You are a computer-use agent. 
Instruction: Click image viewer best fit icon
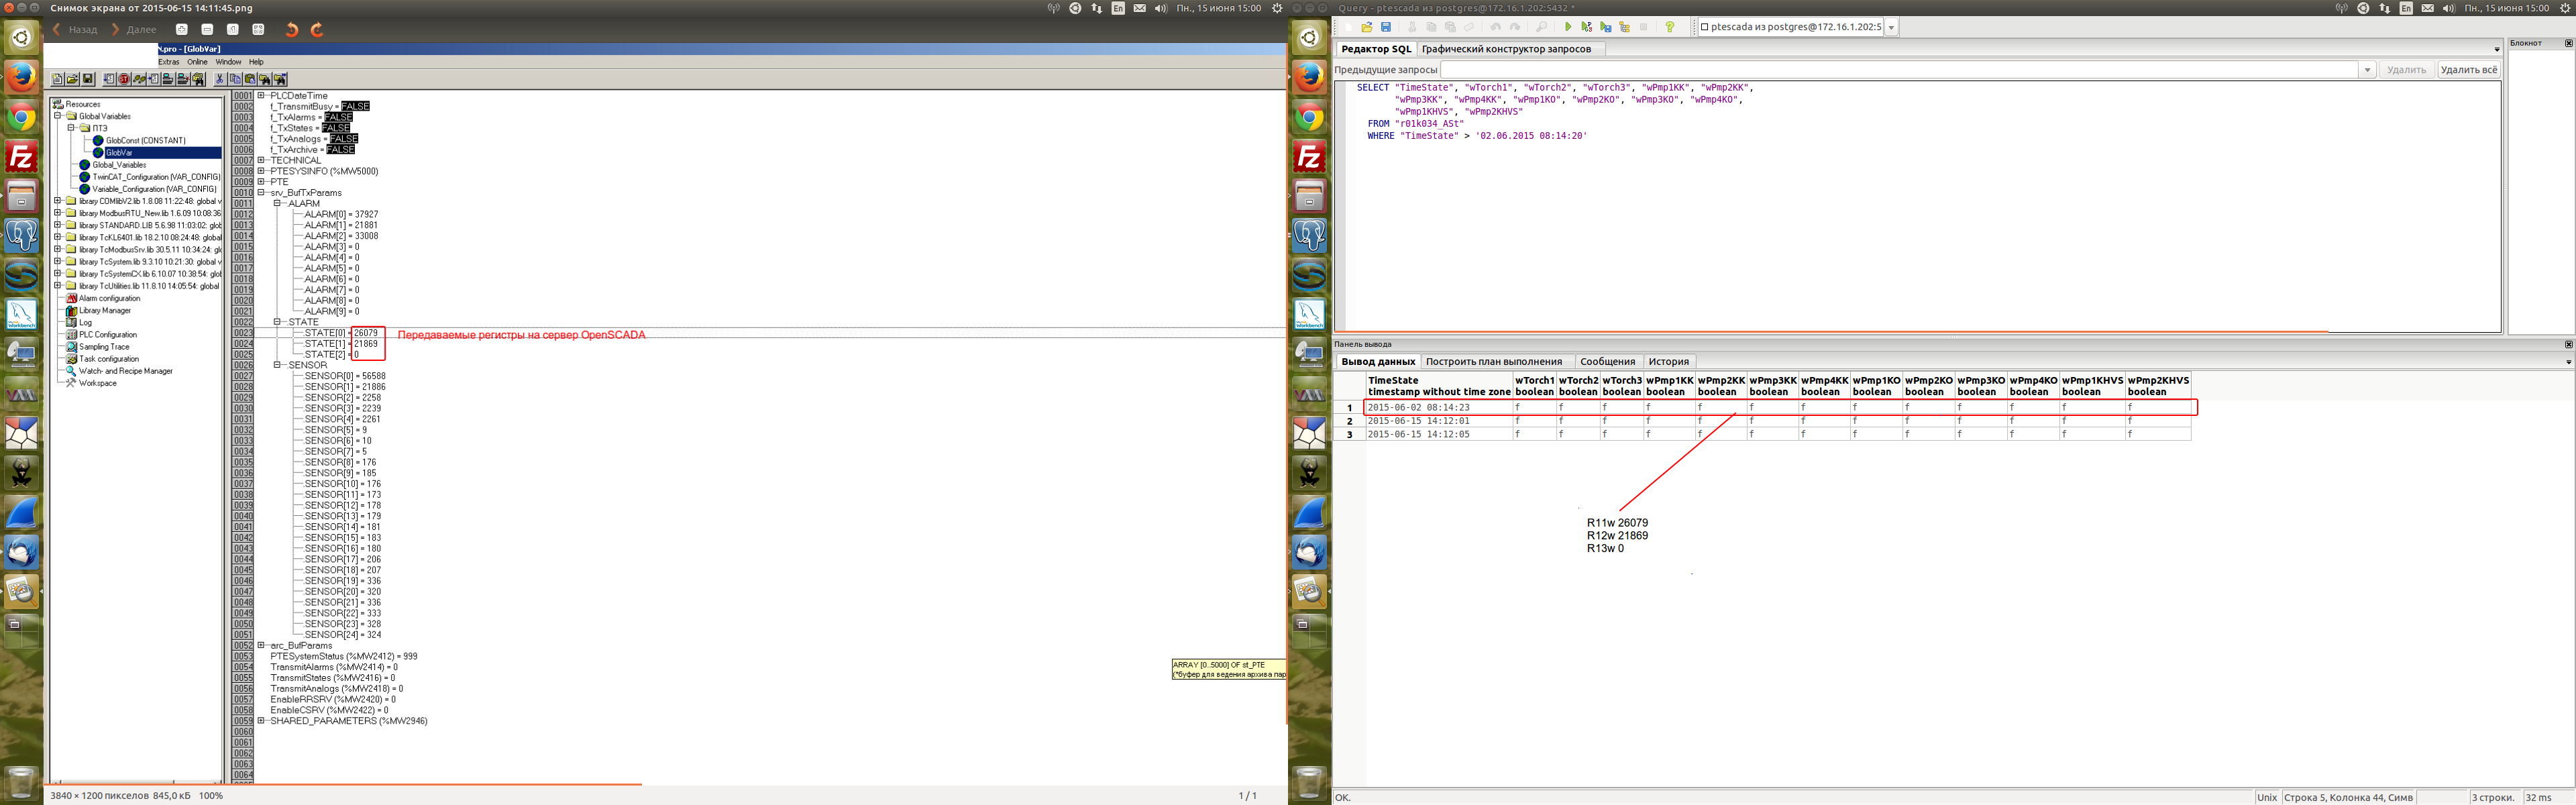pos(258,30)
